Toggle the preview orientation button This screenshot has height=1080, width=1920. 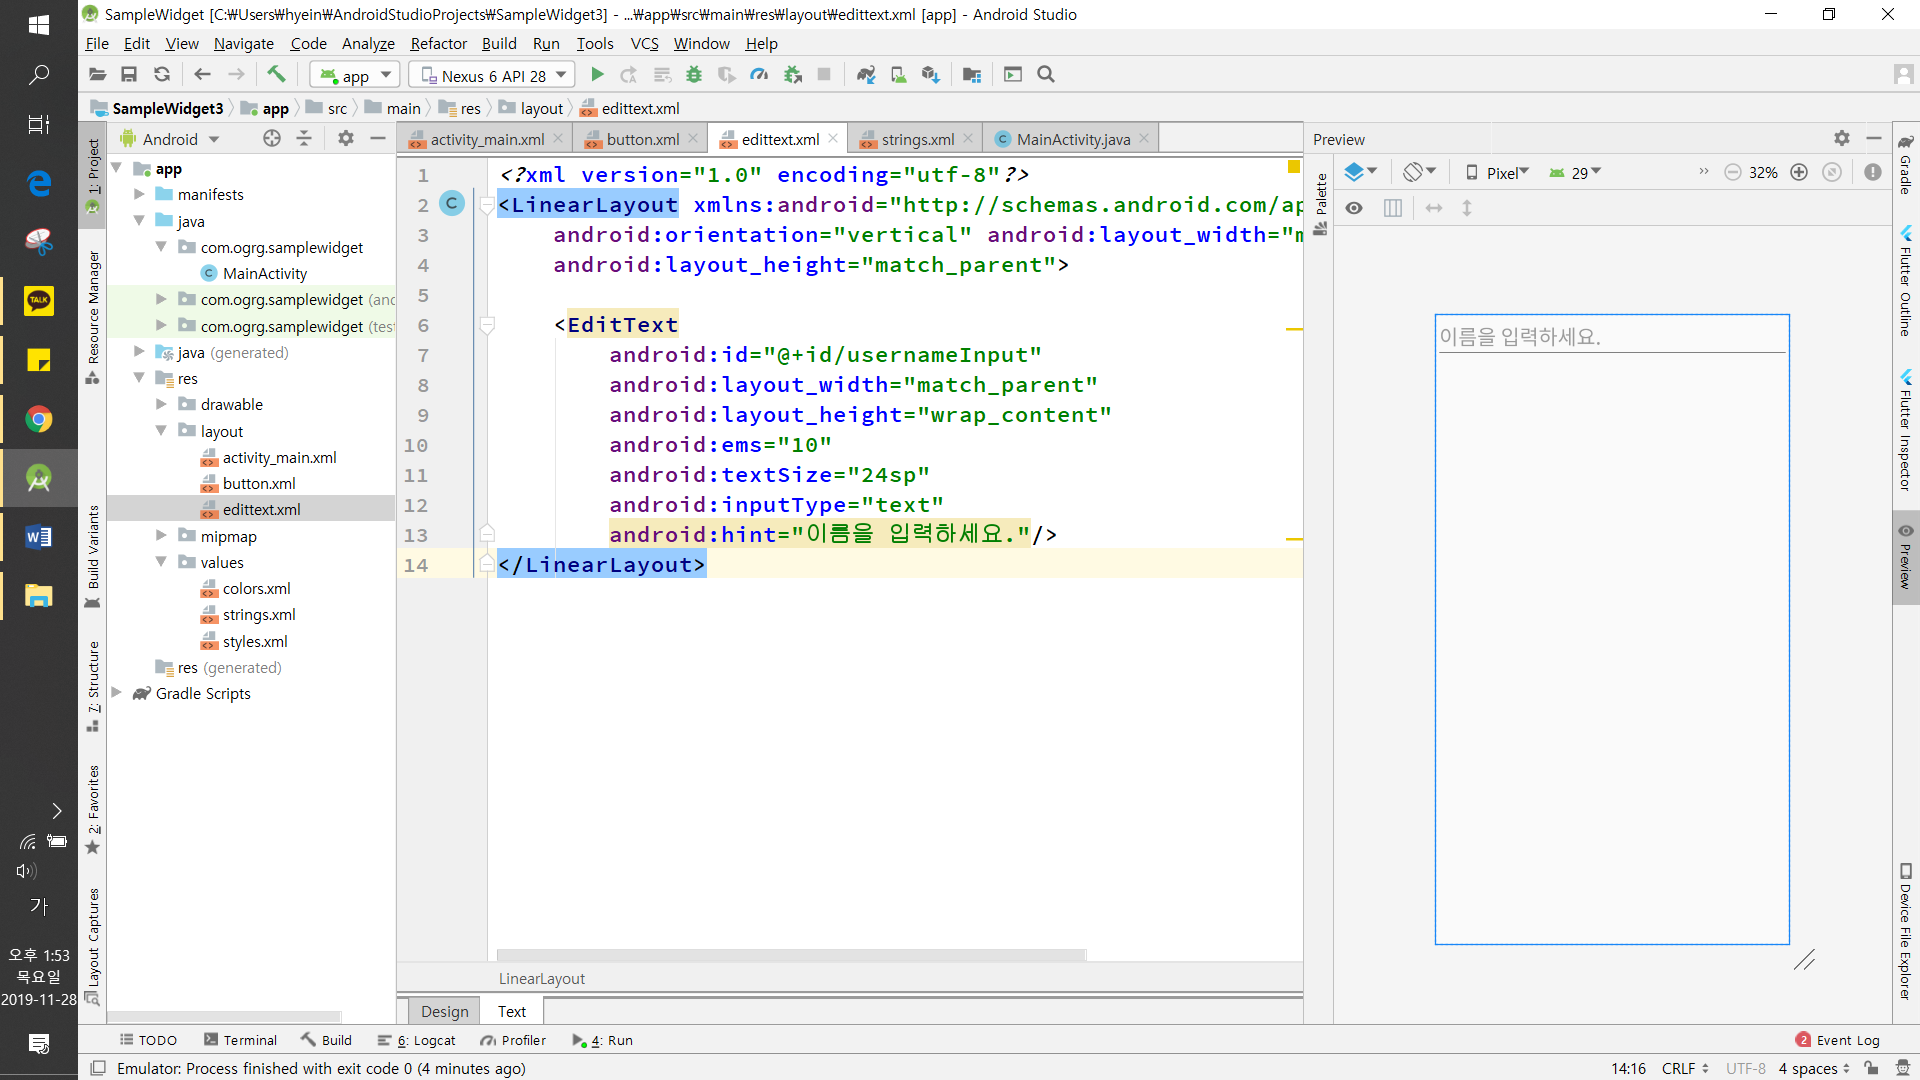[x=1418, y=172]
